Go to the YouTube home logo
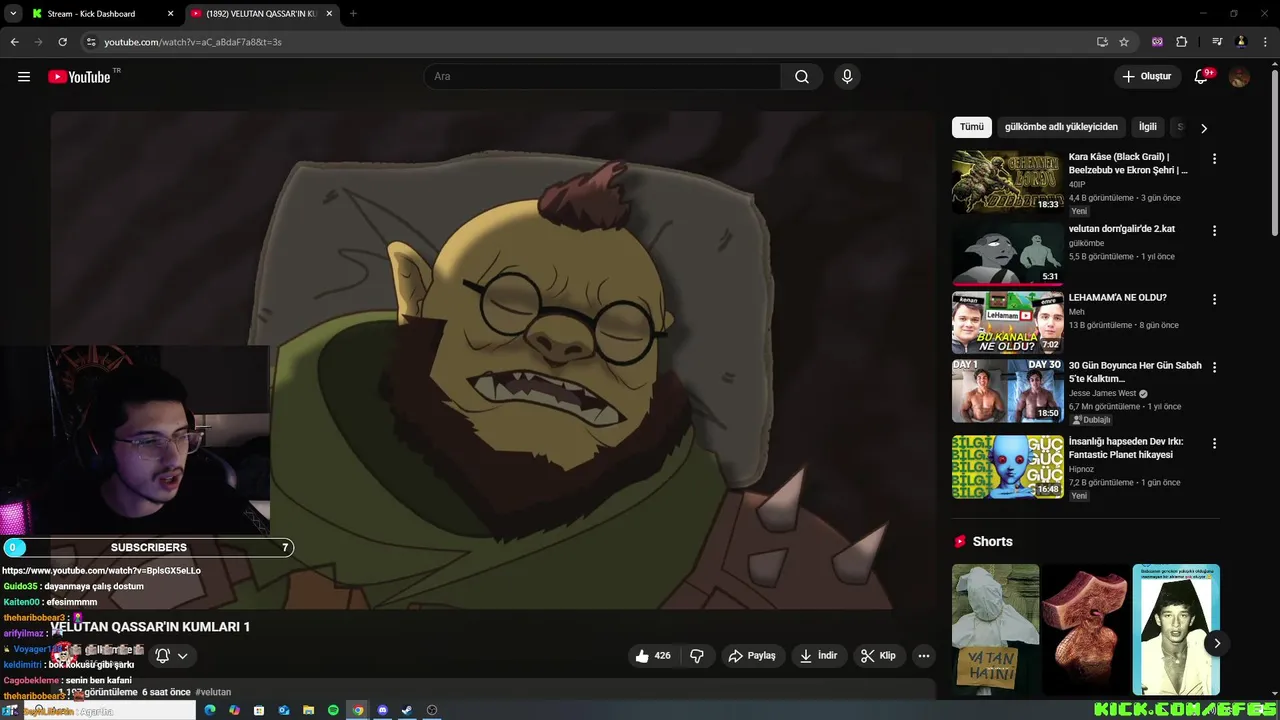The width and height of the screenshot is (1280, 720). (79, 77)
